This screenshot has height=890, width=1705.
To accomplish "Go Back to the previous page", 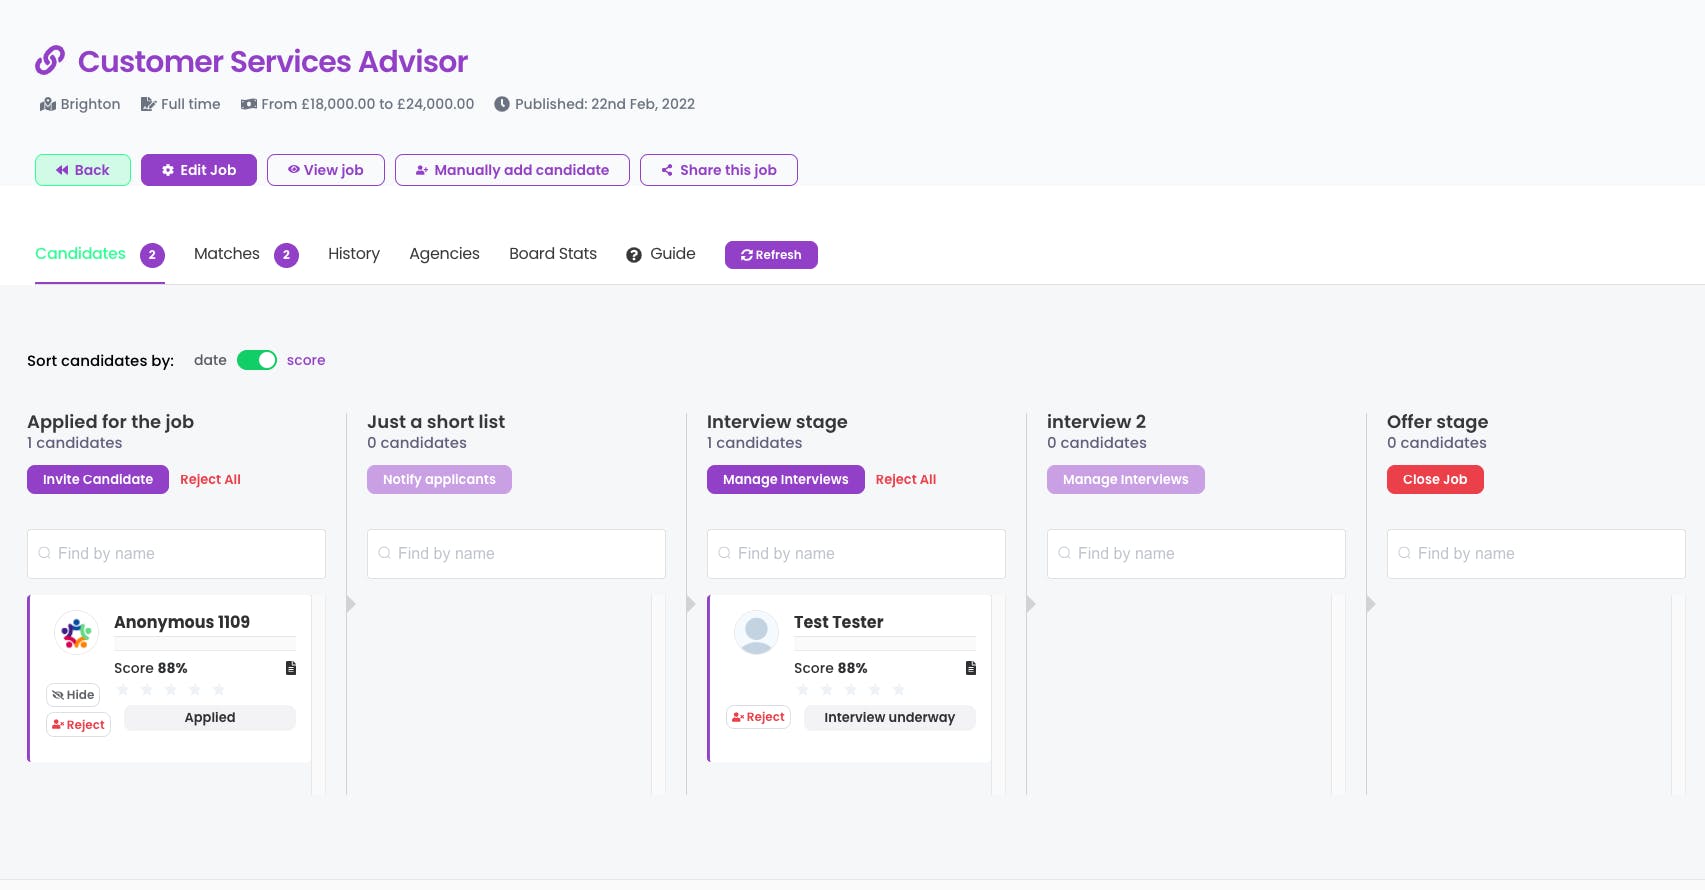I will pos(83,170).
